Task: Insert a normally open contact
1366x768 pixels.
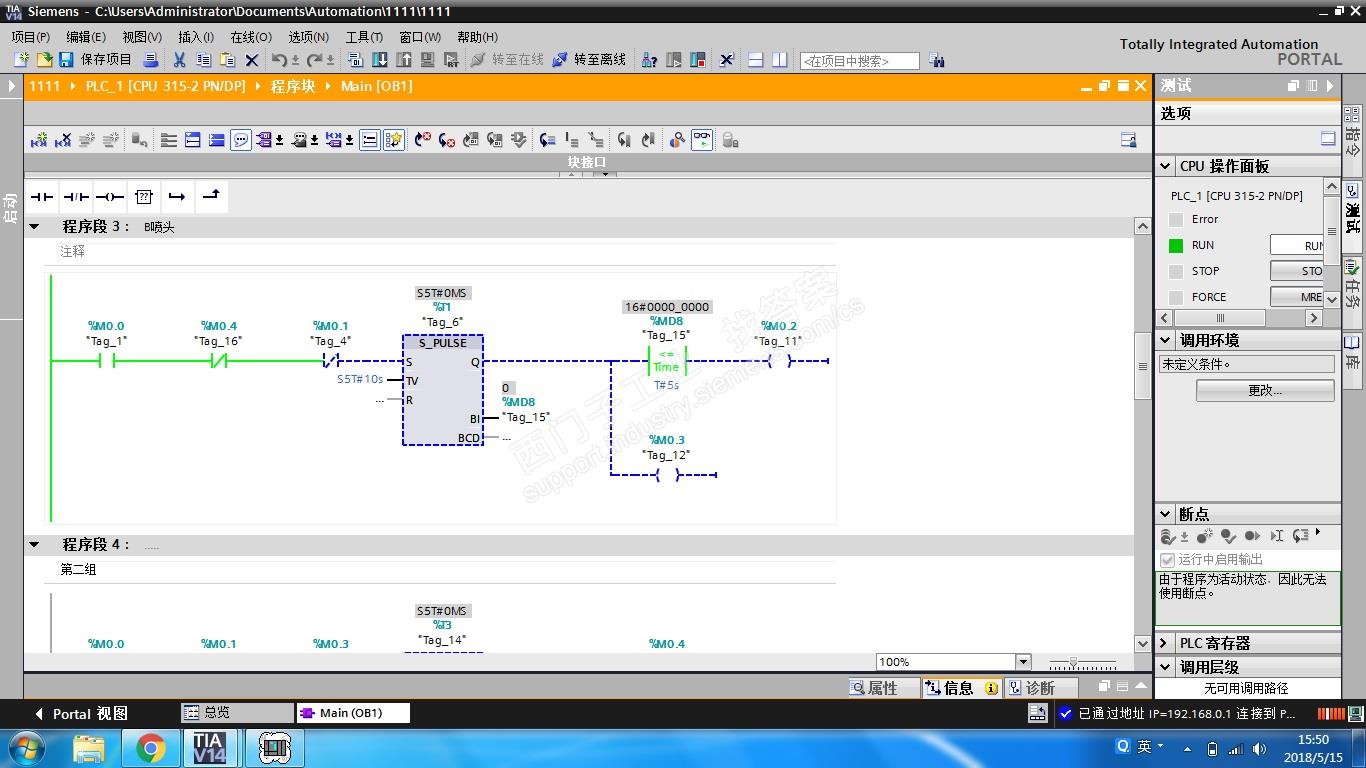Action: (42, 197)
